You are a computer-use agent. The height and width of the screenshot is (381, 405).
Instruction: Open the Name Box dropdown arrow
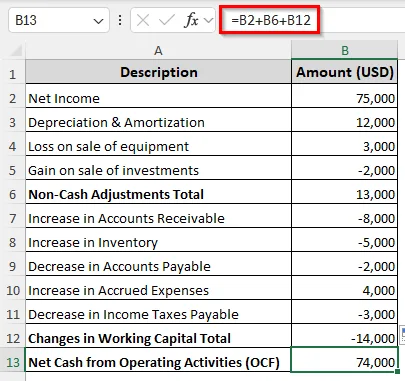[x=98, y=21]
